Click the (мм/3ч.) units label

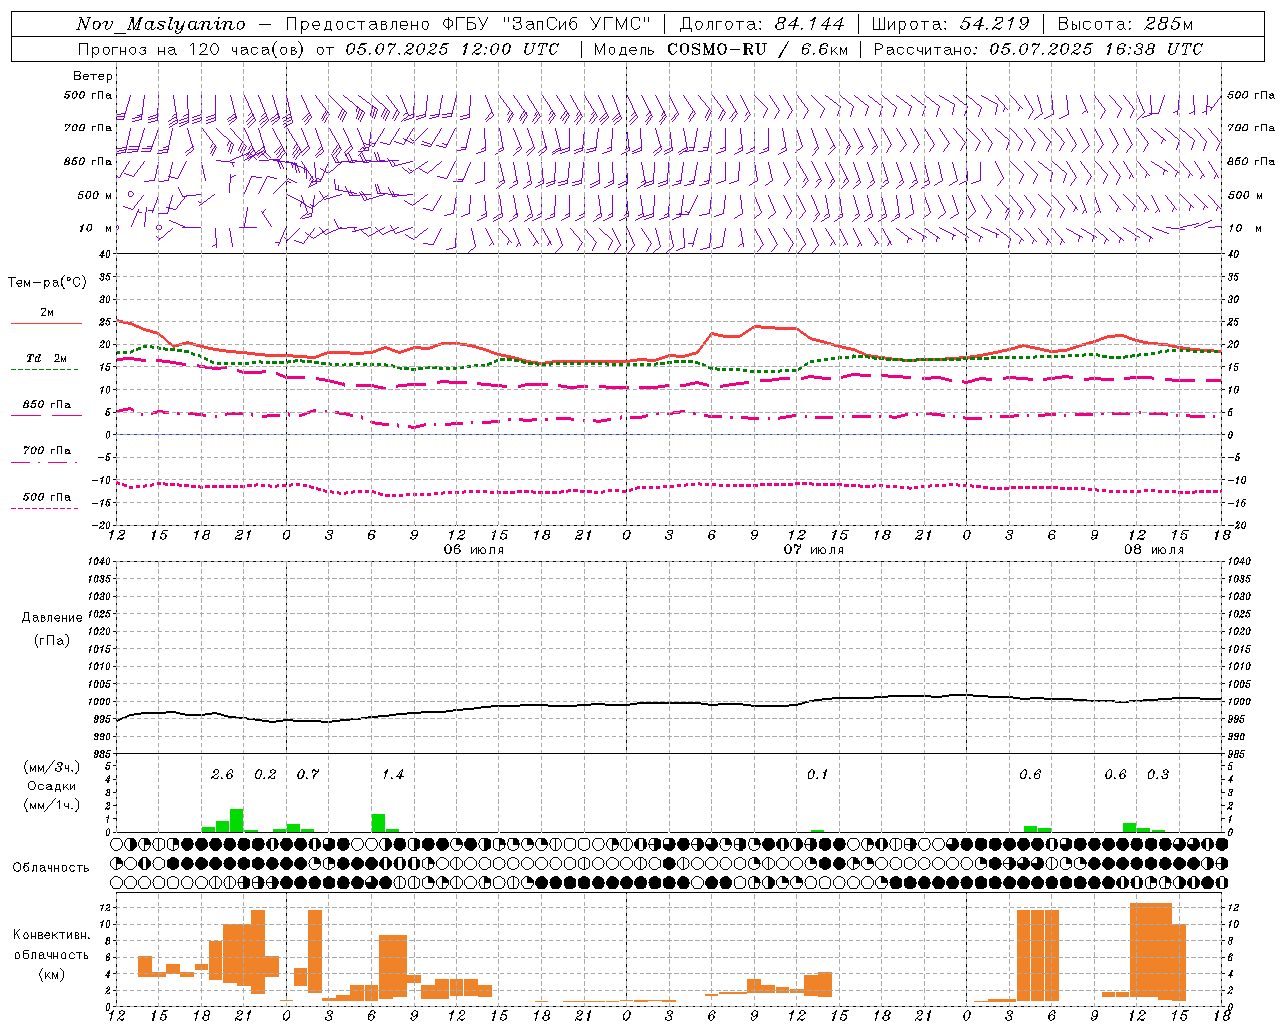(52, 767)
